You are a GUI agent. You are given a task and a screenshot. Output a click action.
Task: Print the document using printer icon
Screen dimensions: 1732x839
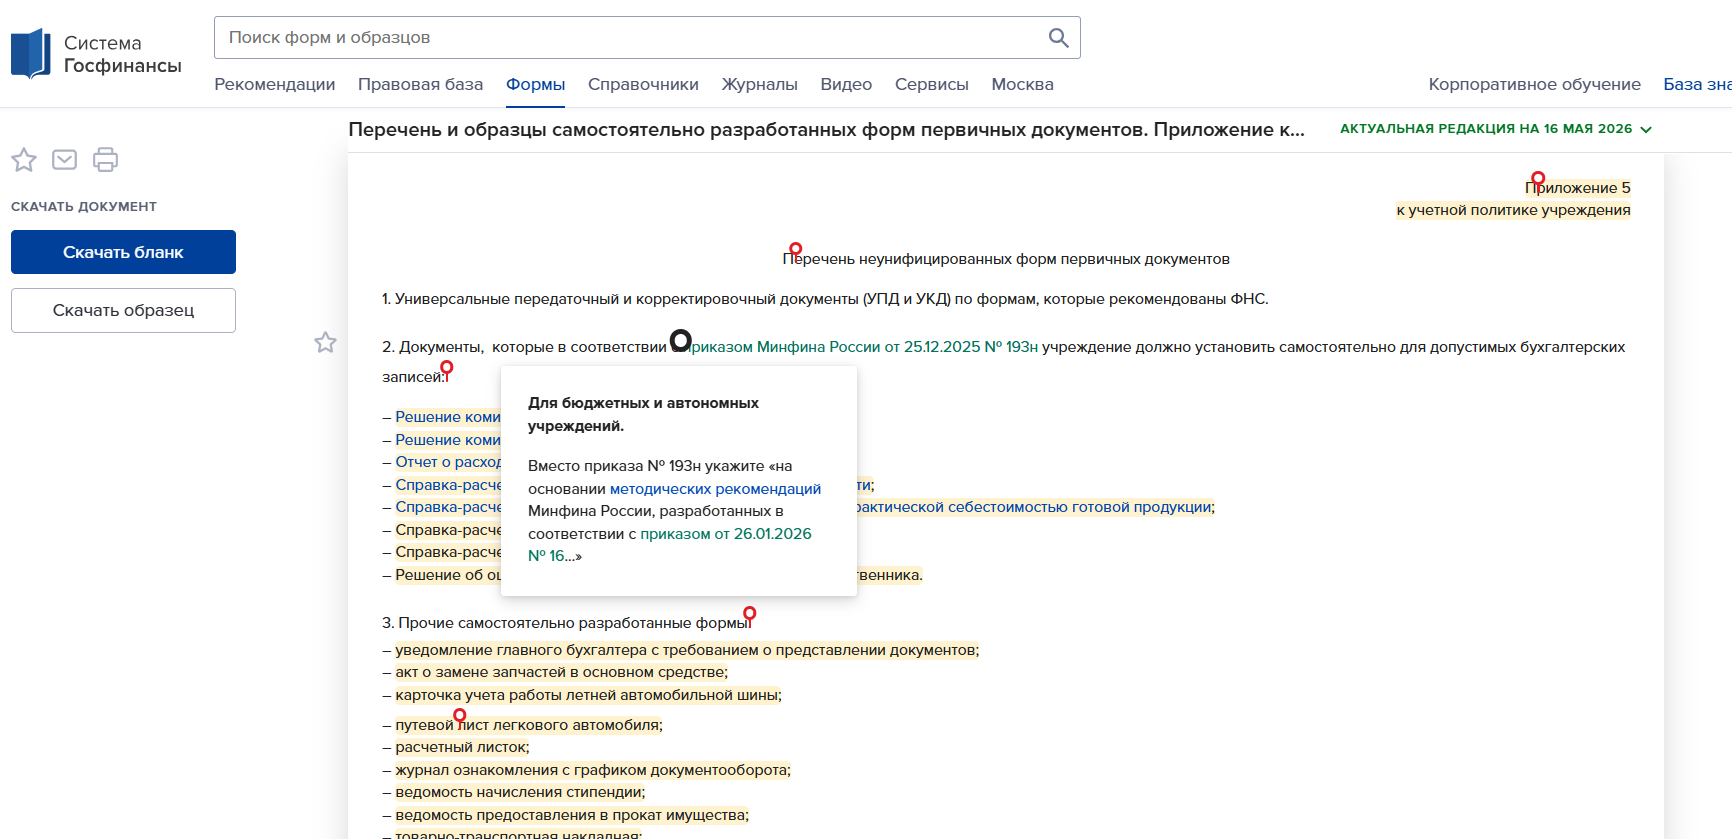[x=105, y=160]
